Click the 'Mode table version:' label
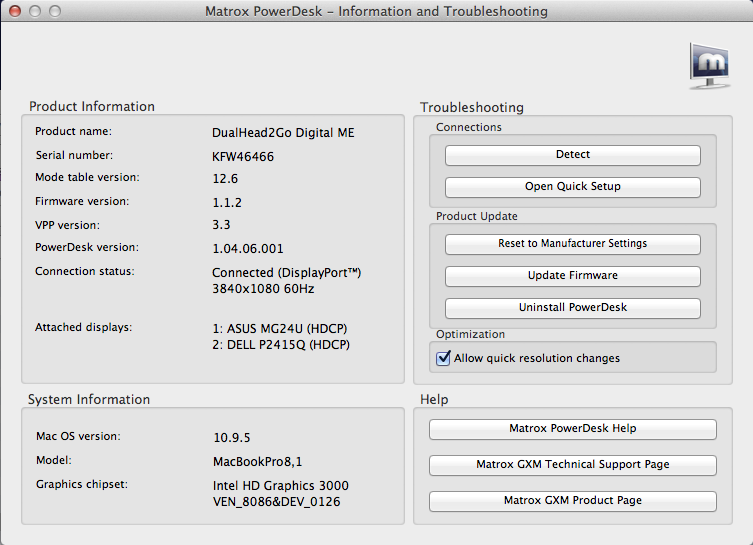Viewport: 753px width, 545px height. (x=87, y=177)
